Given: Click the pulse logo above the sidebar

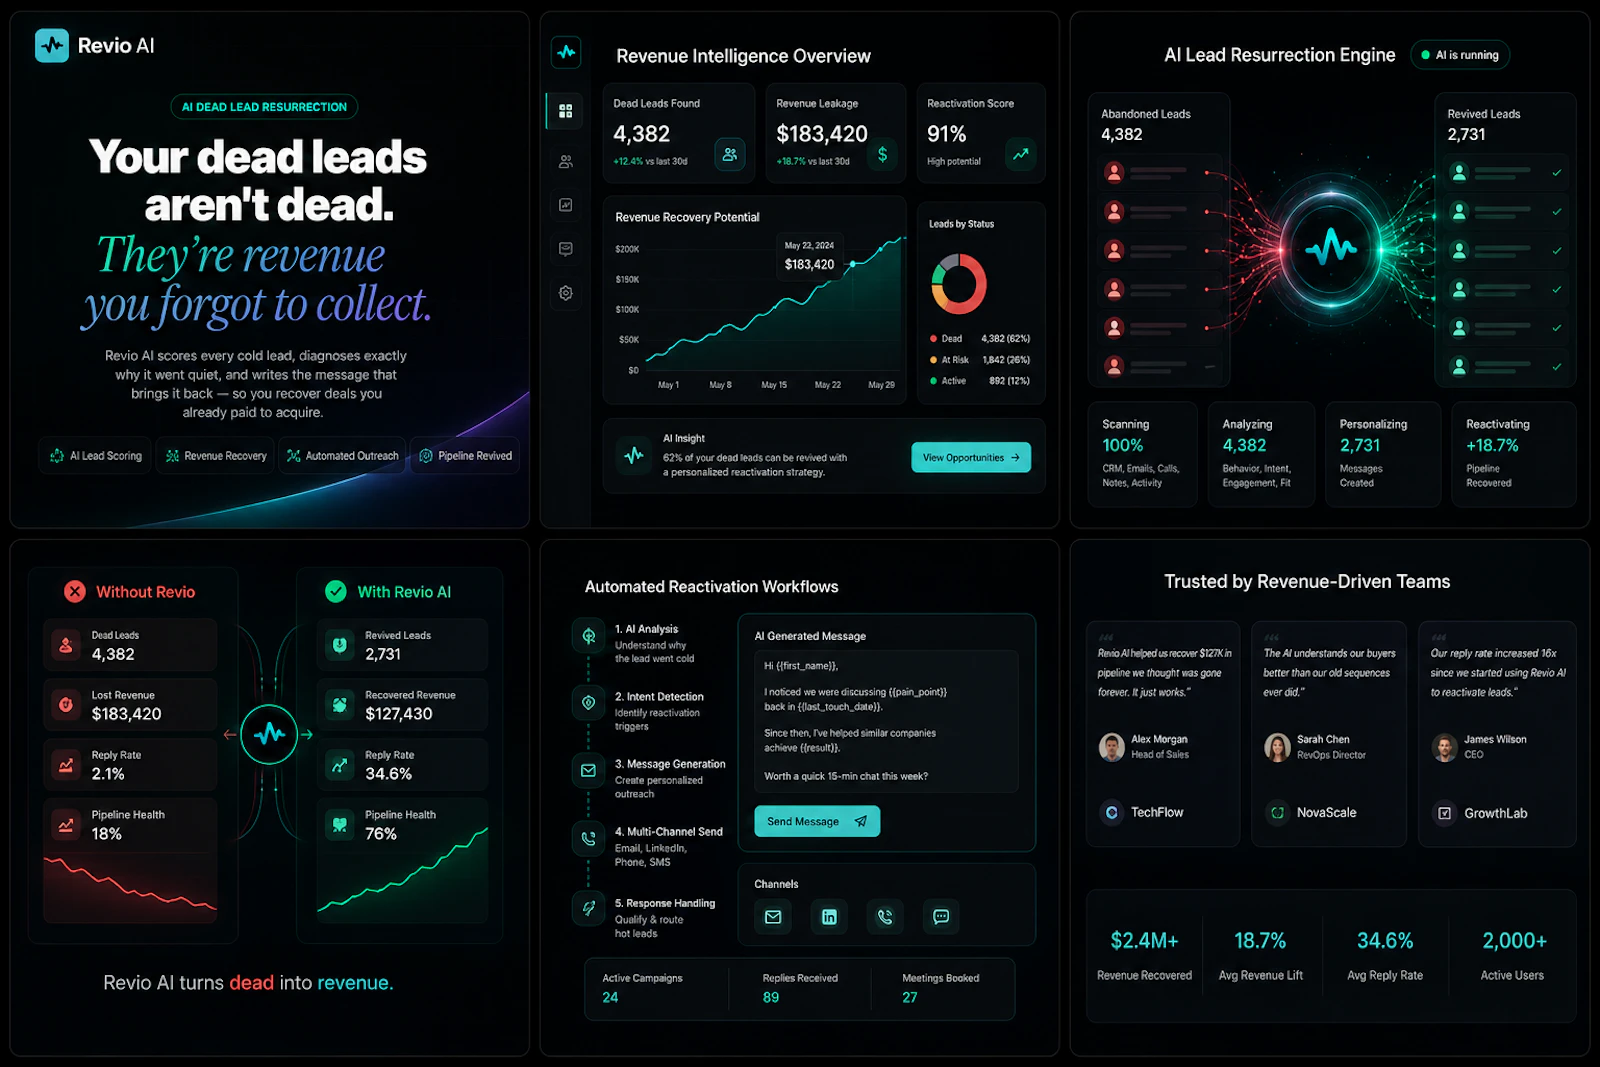Looking at the screenshot, I should pos(567,52).
